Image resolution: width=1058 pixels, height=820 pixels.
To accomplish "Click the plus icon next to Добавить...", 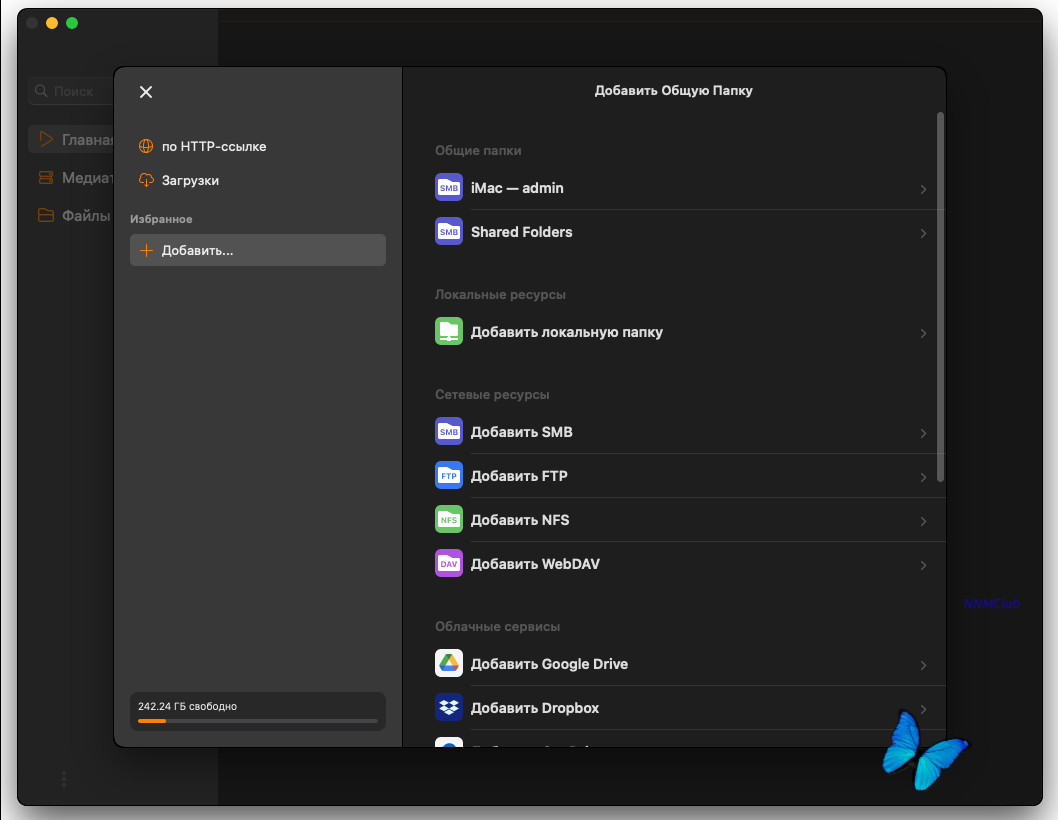I will [146, 250].
